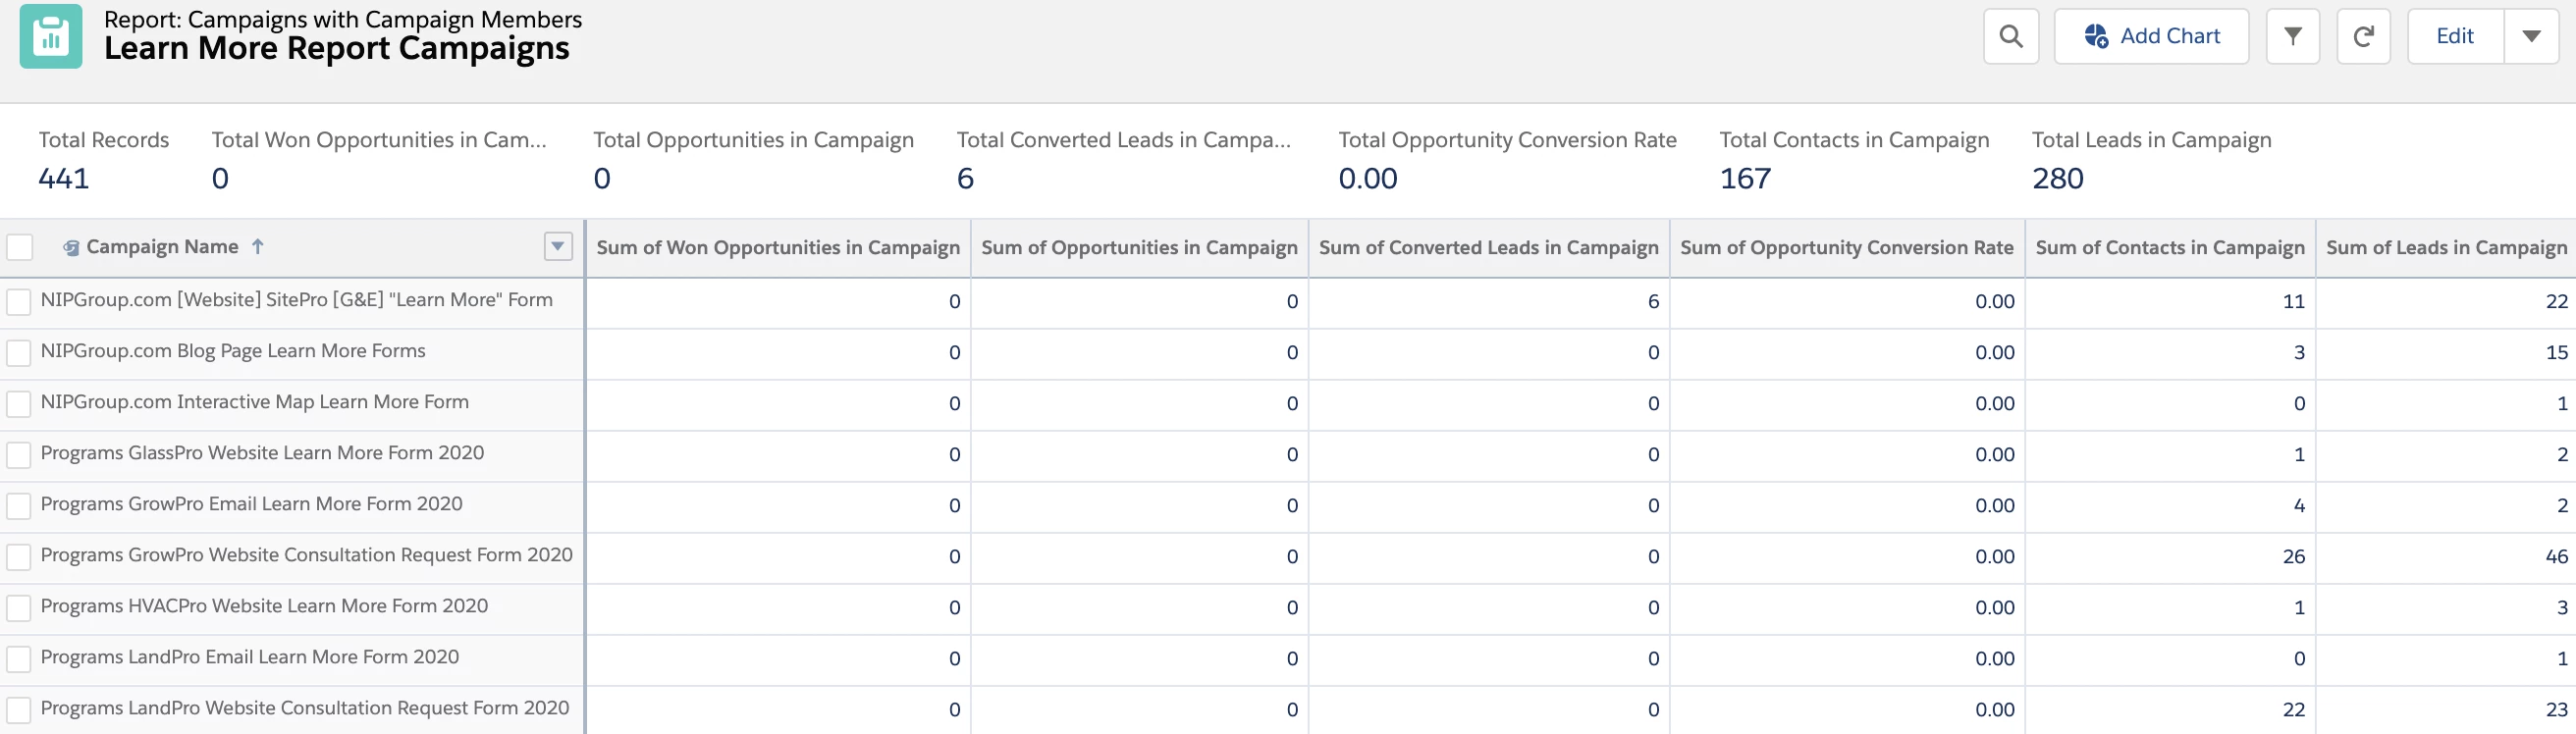
Task: Click the Add Chart button
Action: (2151, 37)
